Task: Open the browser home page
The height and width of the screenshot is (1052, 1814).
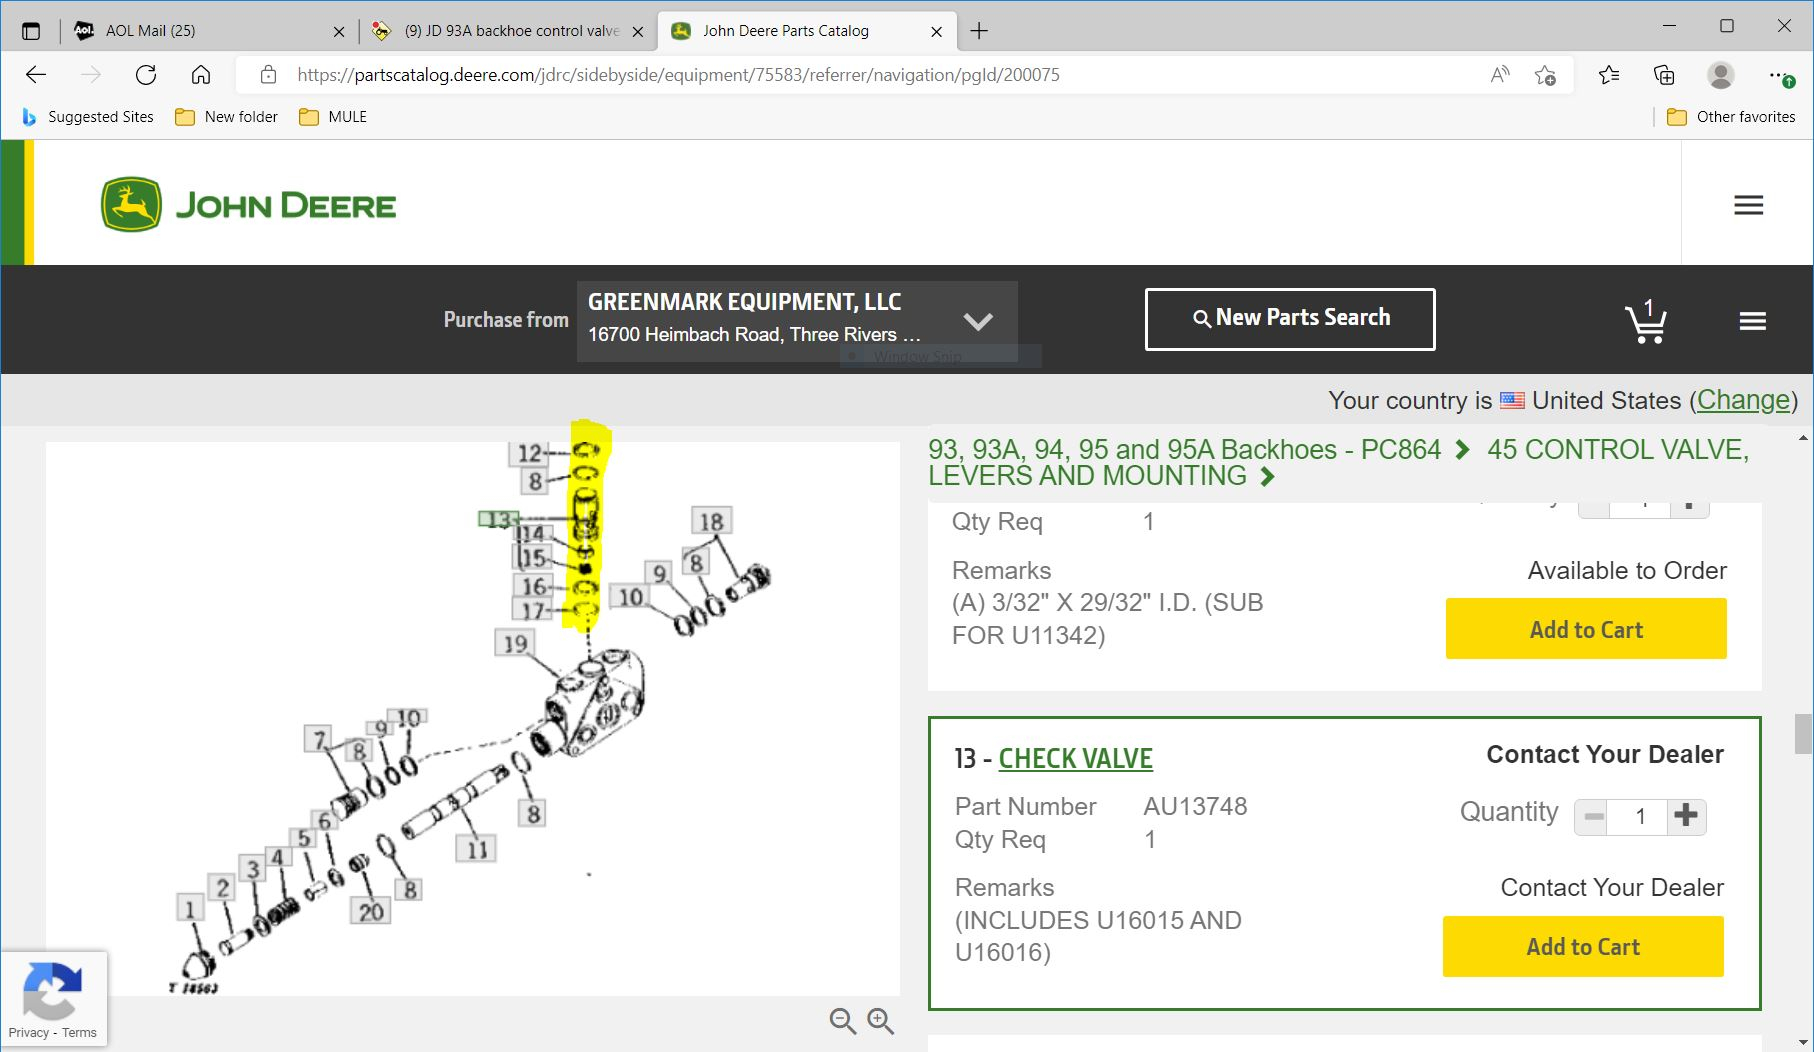Action: [x=201, y=75]
